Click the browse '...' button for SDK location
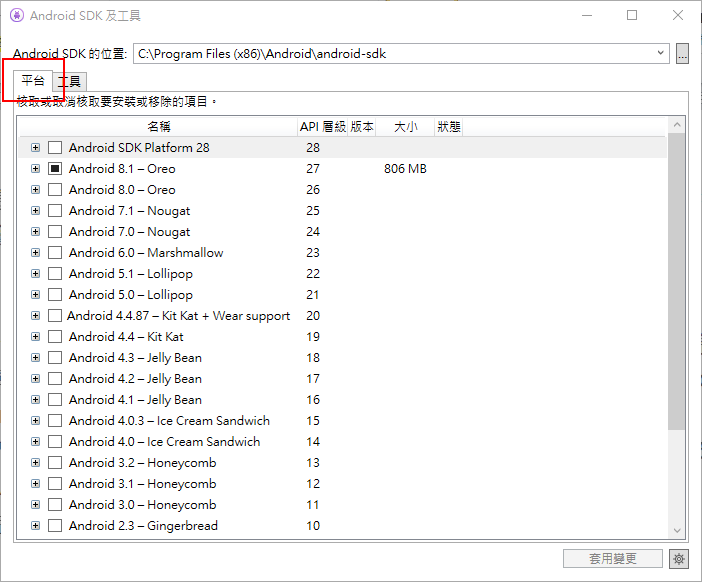 coord(682,54)
